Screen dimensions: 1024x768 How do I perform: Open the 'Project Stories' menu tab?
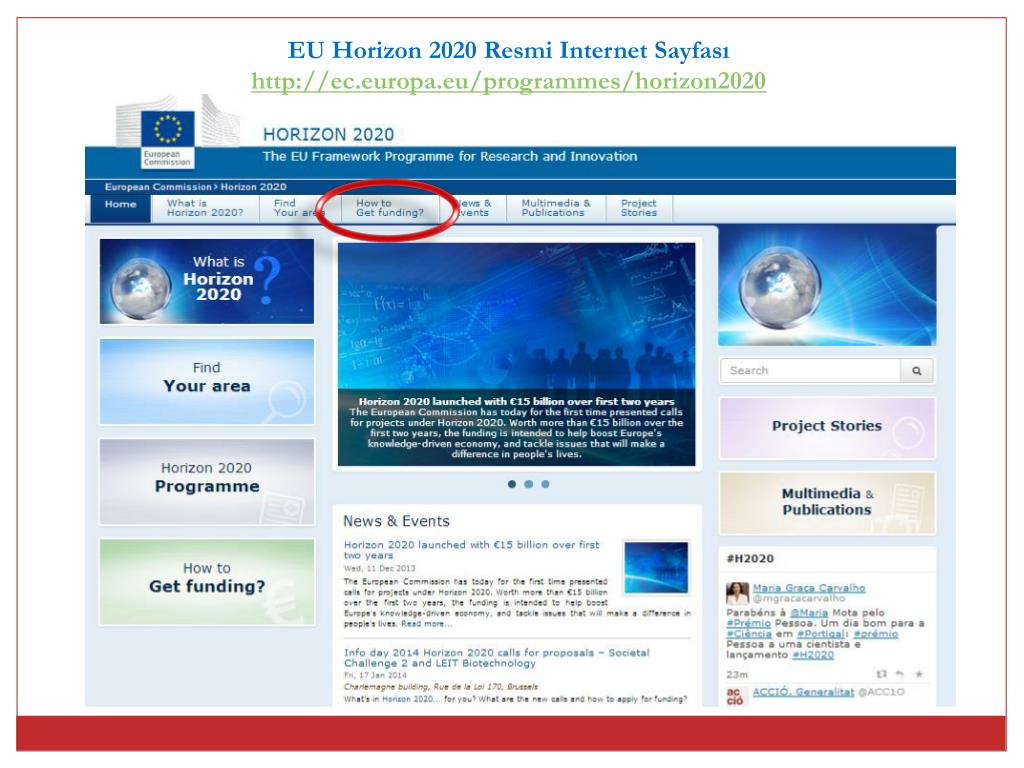[639, 208]
